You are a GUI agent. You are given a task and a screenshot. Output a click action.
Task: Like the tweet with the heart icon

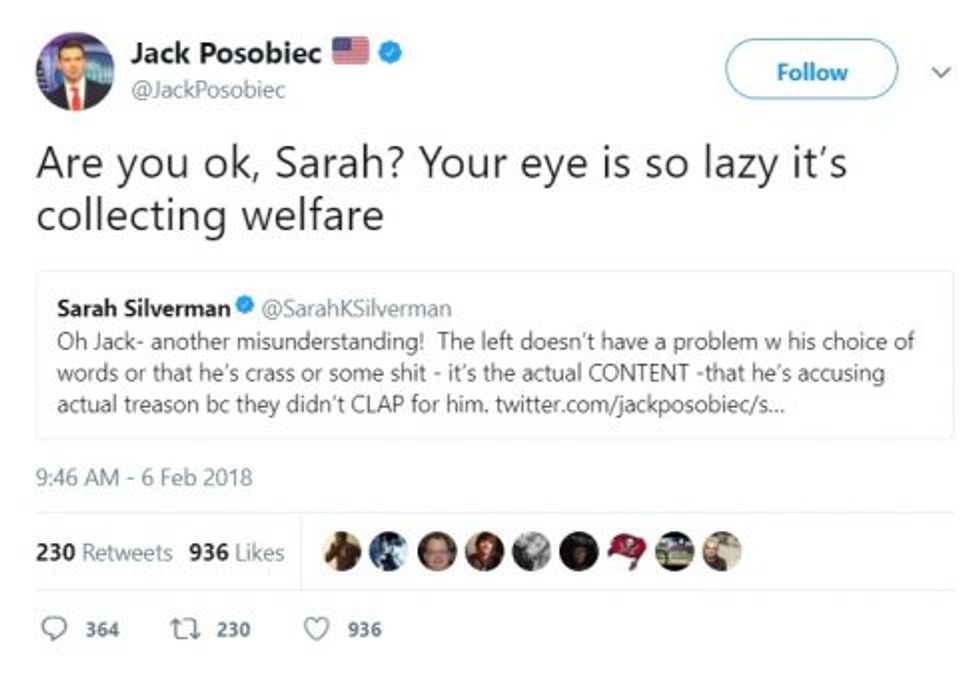[317, 629]
